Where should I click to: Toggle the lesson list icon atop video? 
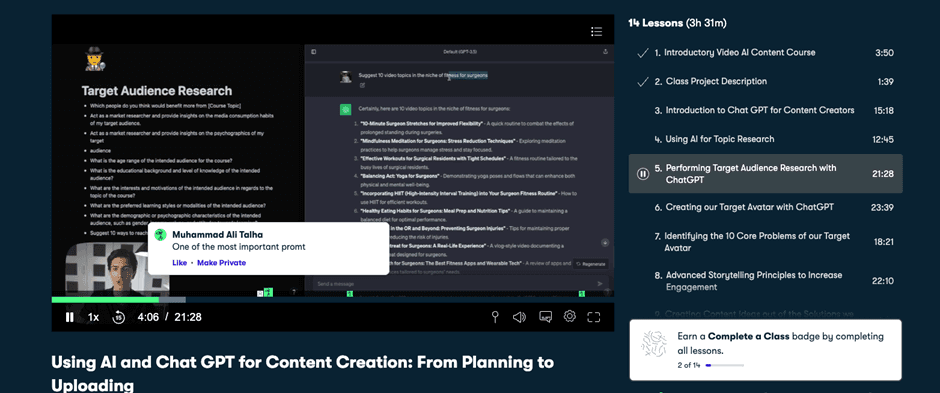[x=596, y=31]
